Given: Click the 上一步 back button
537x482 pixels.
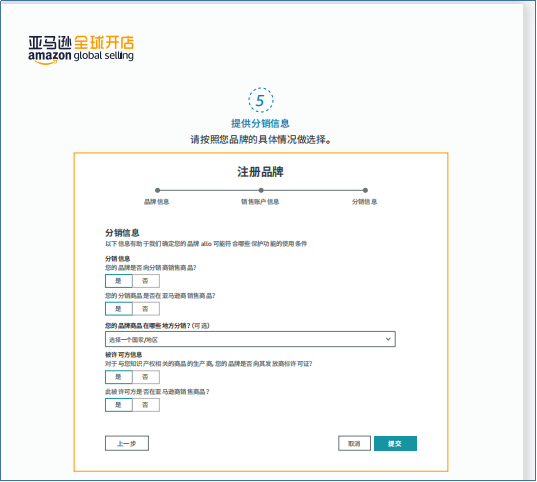Looking at the screenshot, I should (x=127, y=443).
